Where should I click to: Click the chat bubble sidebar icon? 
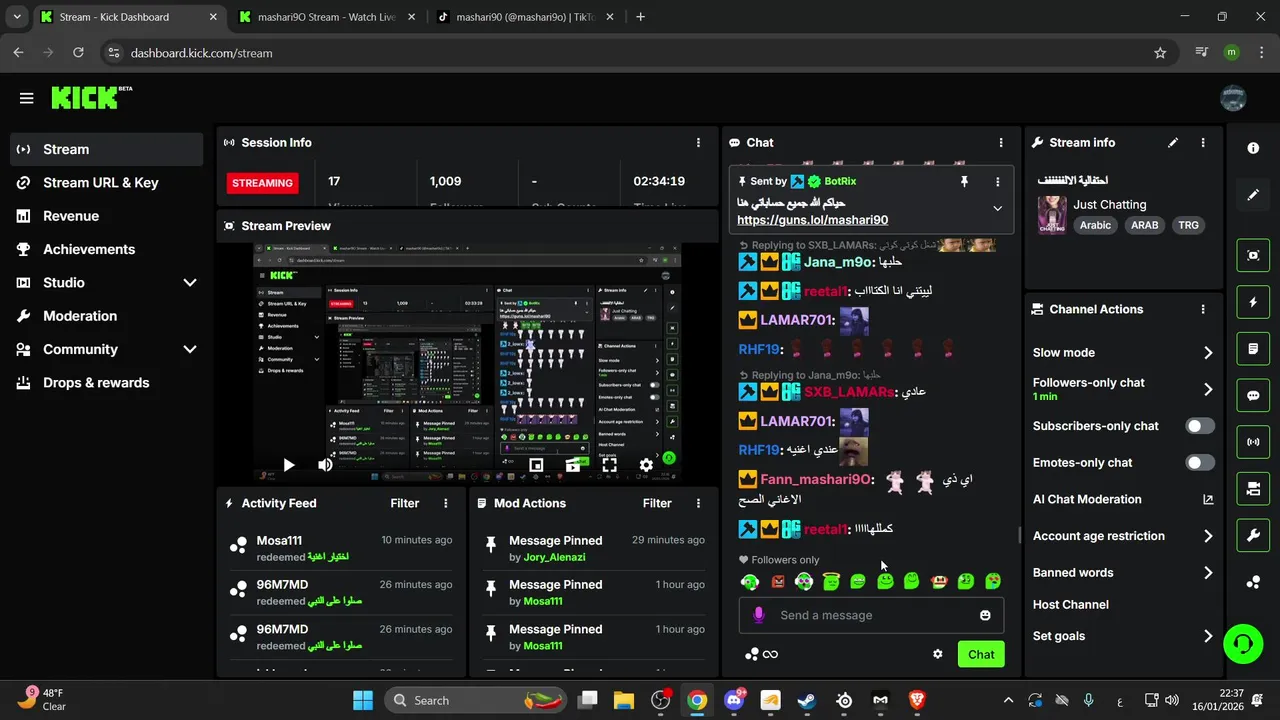1253,395
